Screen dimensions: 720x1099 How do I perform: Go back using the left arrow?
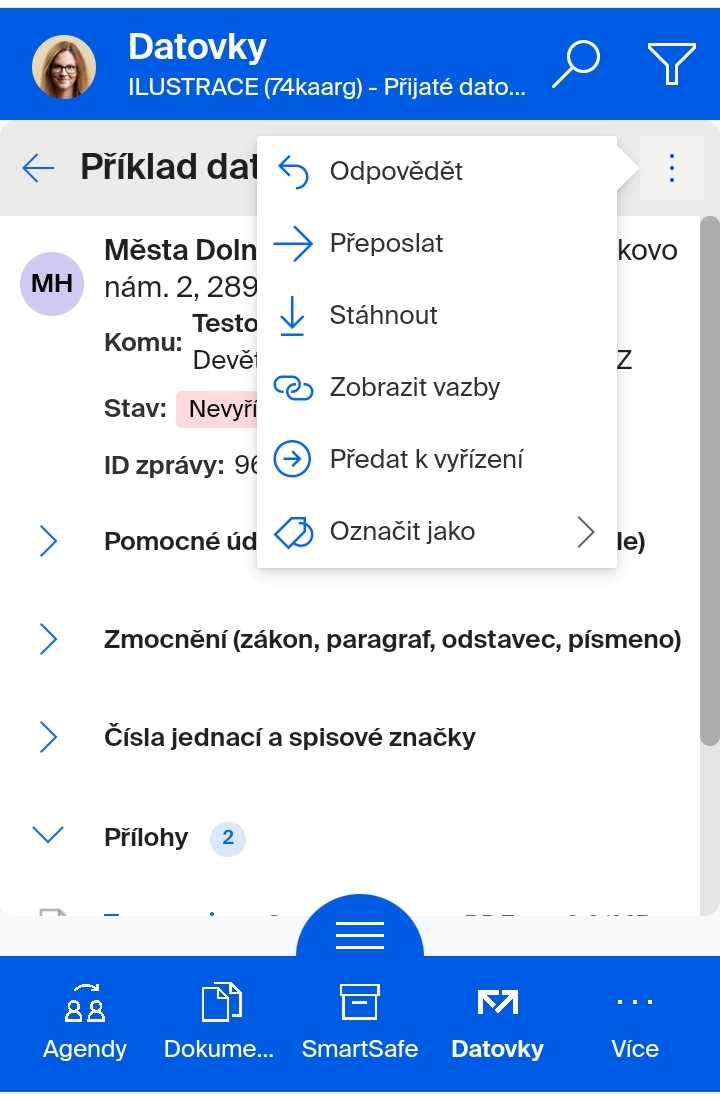(38, 168)
